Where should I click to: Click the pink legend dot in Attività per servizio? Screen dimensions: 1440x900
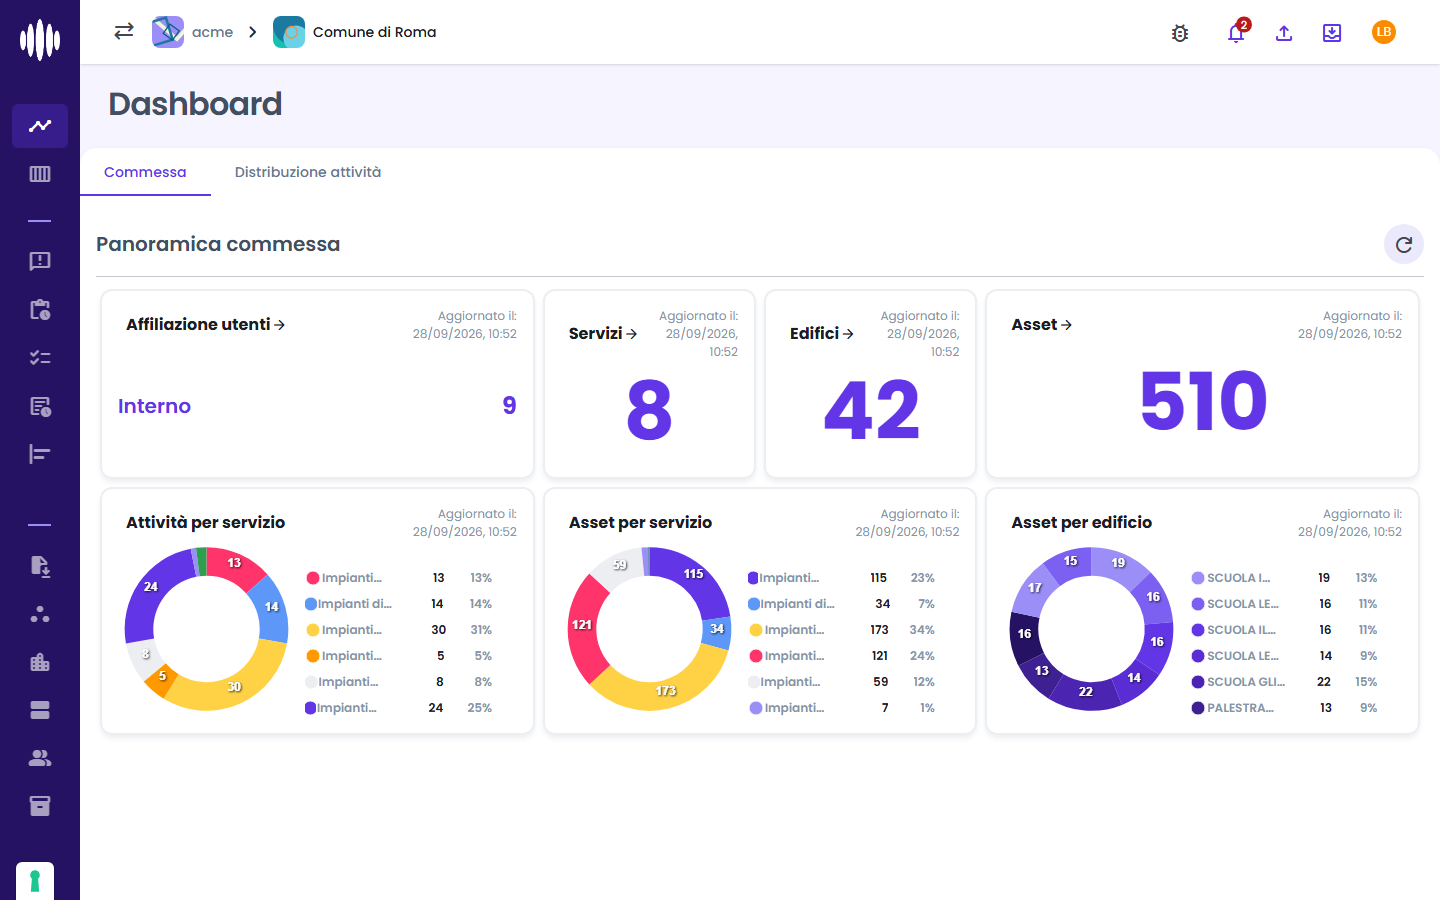click(313, 578)
